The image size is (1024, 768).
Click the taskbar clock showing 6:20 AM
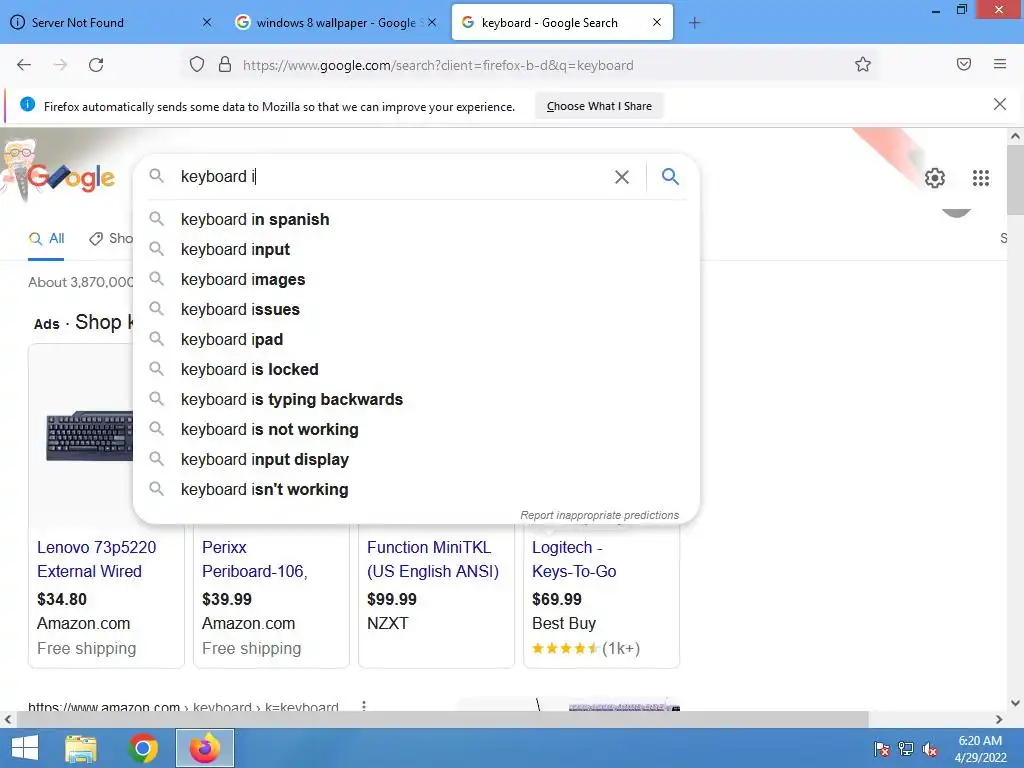980,748
